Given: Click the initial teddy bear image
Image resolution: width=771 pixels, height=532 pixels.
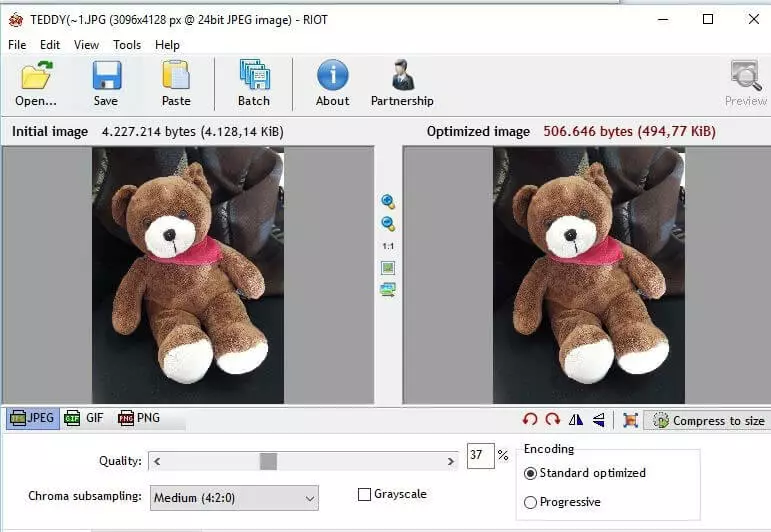Looking at the screenshot, I should point(188,275).
